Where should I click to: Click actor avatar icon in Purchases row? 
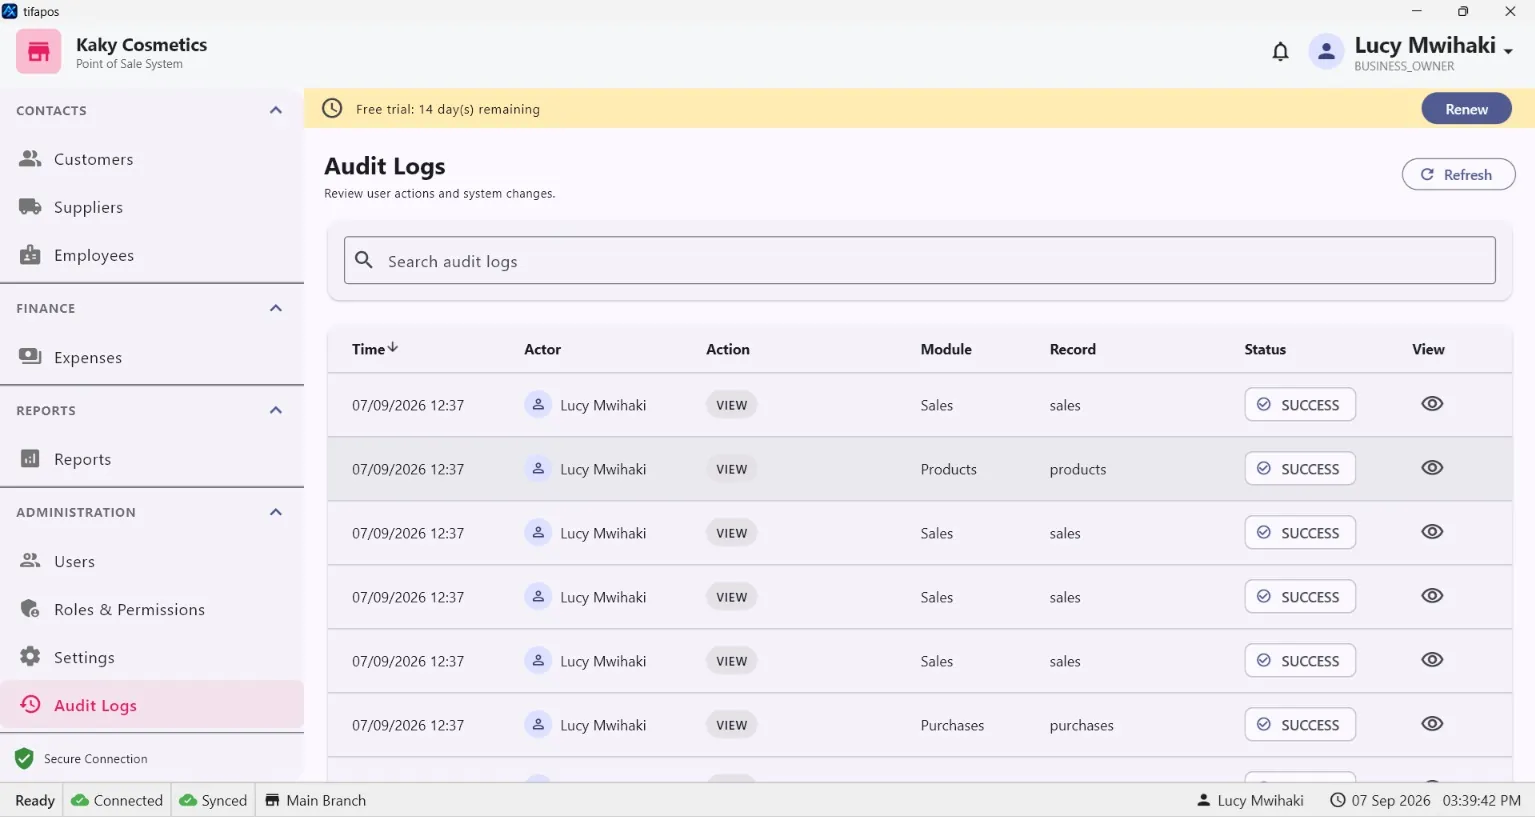point(538,725)
